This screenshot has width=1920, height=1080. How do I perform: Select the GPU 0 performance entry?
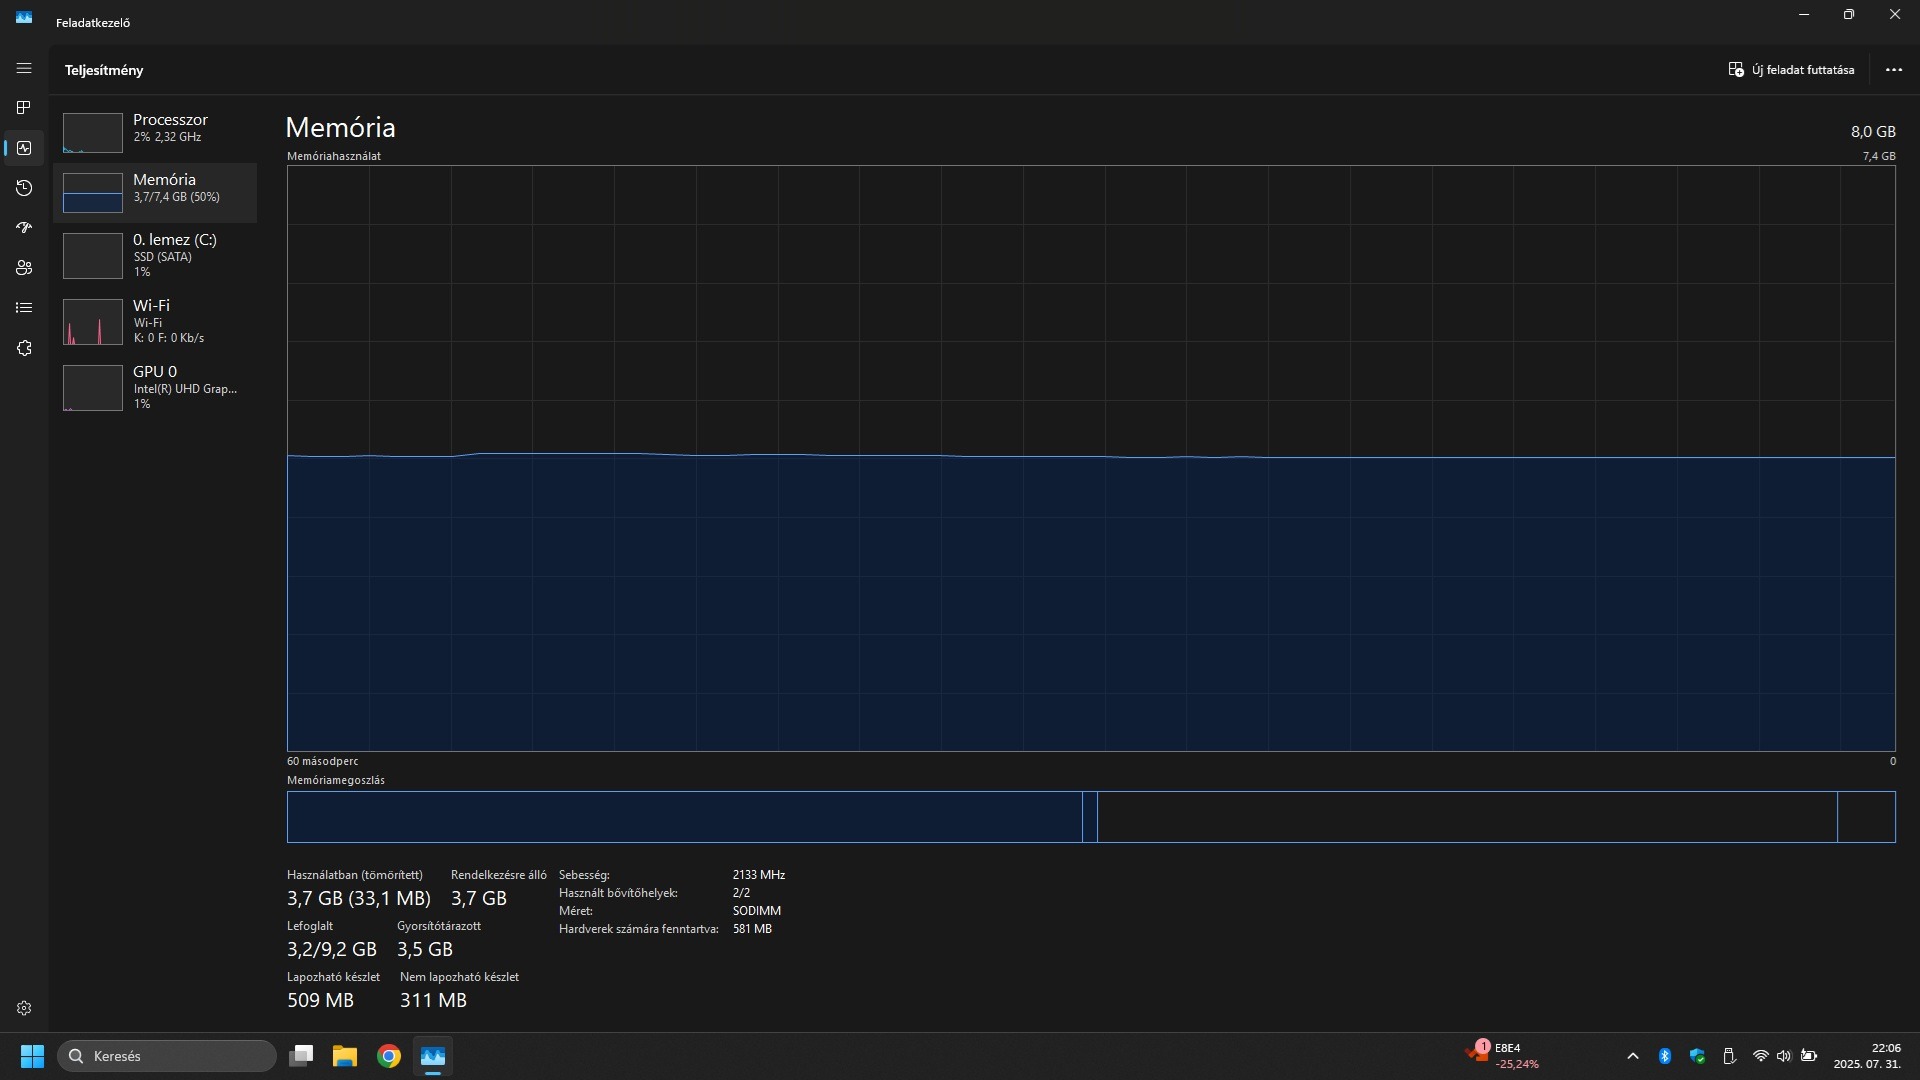(x=155, y=387)
